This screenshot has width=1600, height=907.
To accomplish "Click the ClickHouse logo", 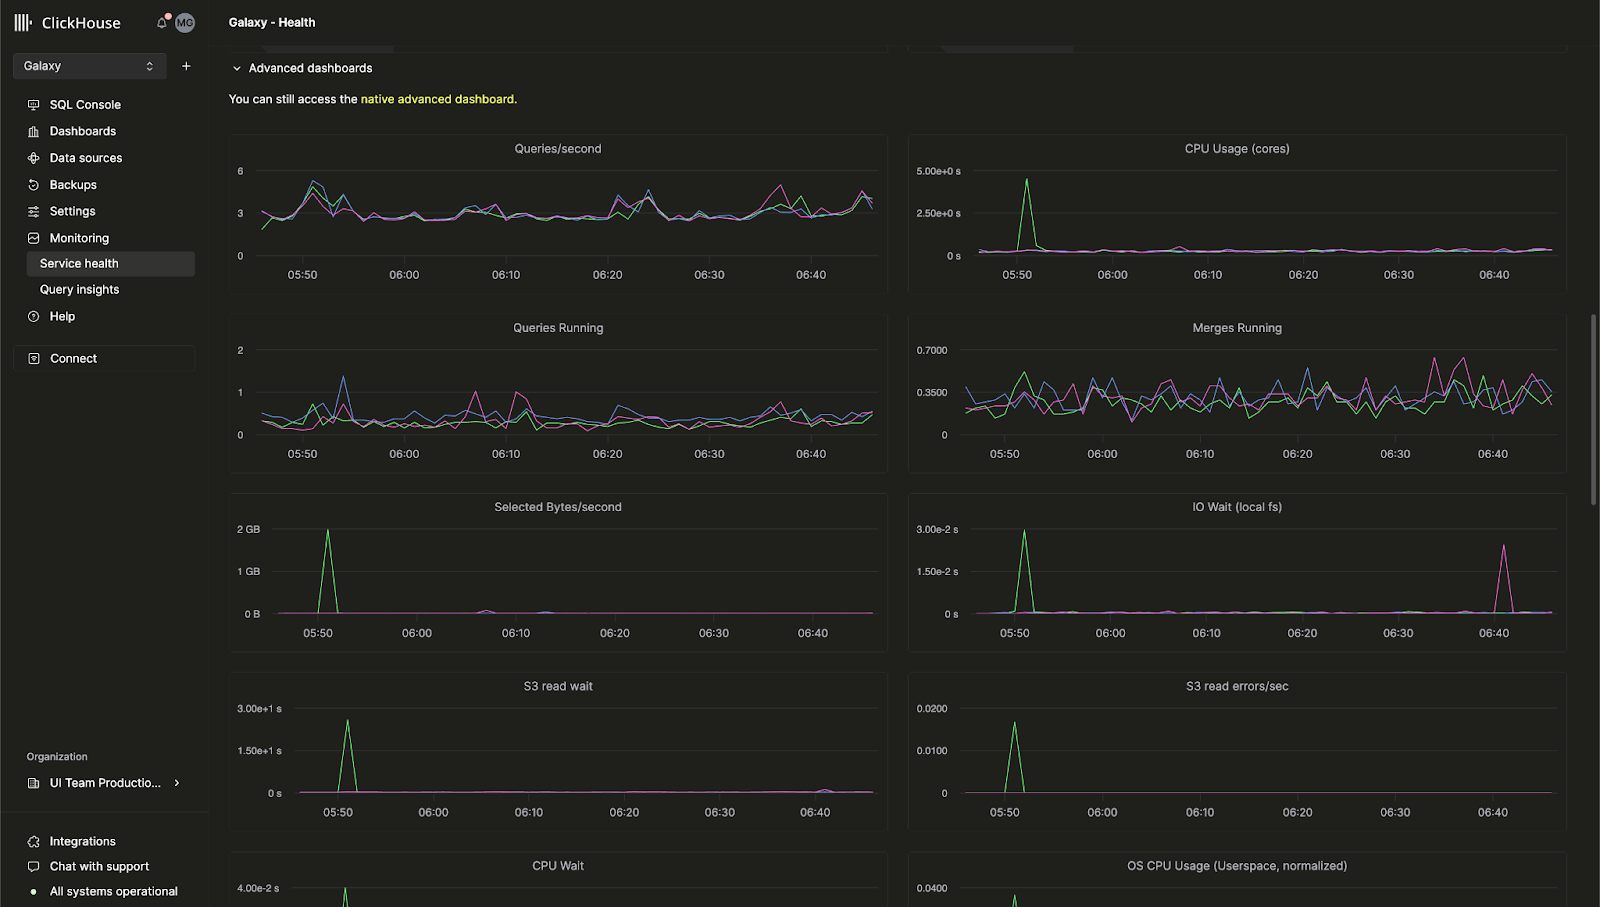I will (67, 22).
